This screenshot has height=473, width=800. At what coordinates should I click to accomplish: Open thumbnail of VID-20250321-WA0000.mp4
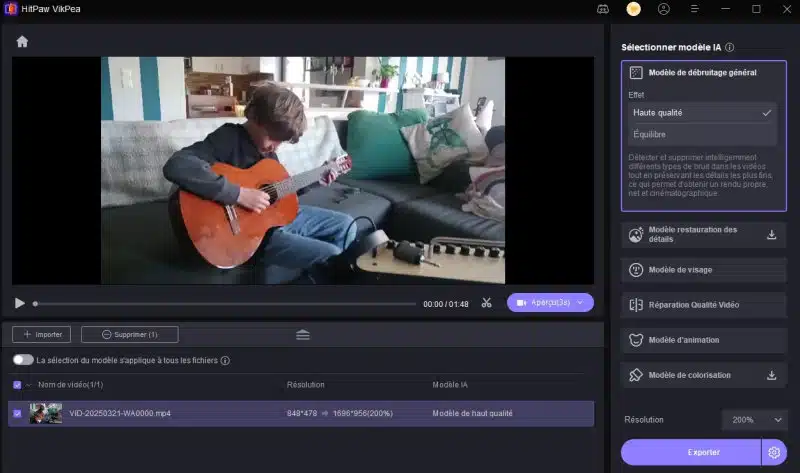(45, 413)
